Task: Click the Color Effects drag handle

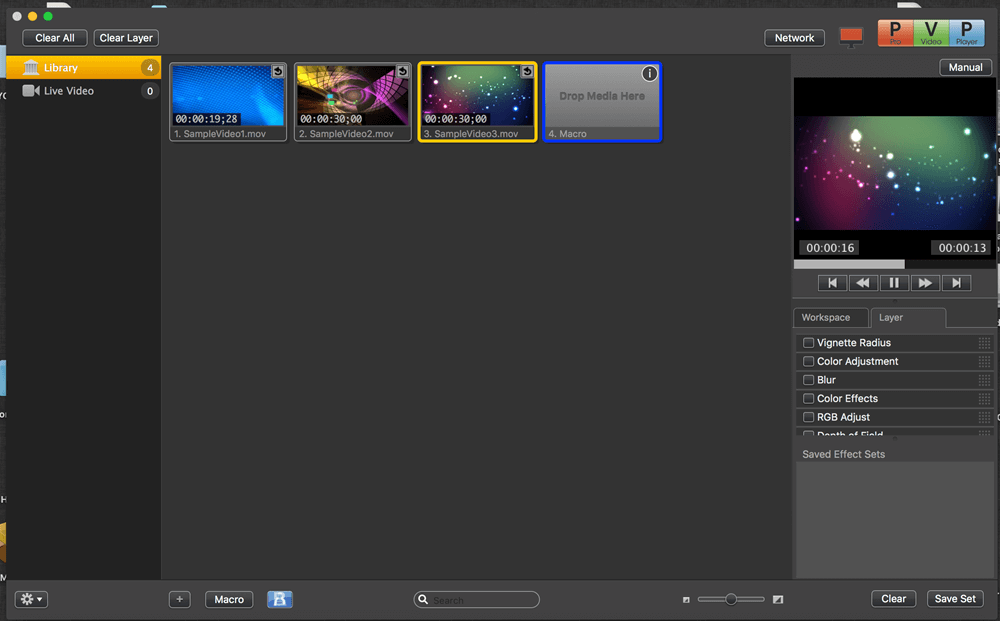Action: click(984, 398)
